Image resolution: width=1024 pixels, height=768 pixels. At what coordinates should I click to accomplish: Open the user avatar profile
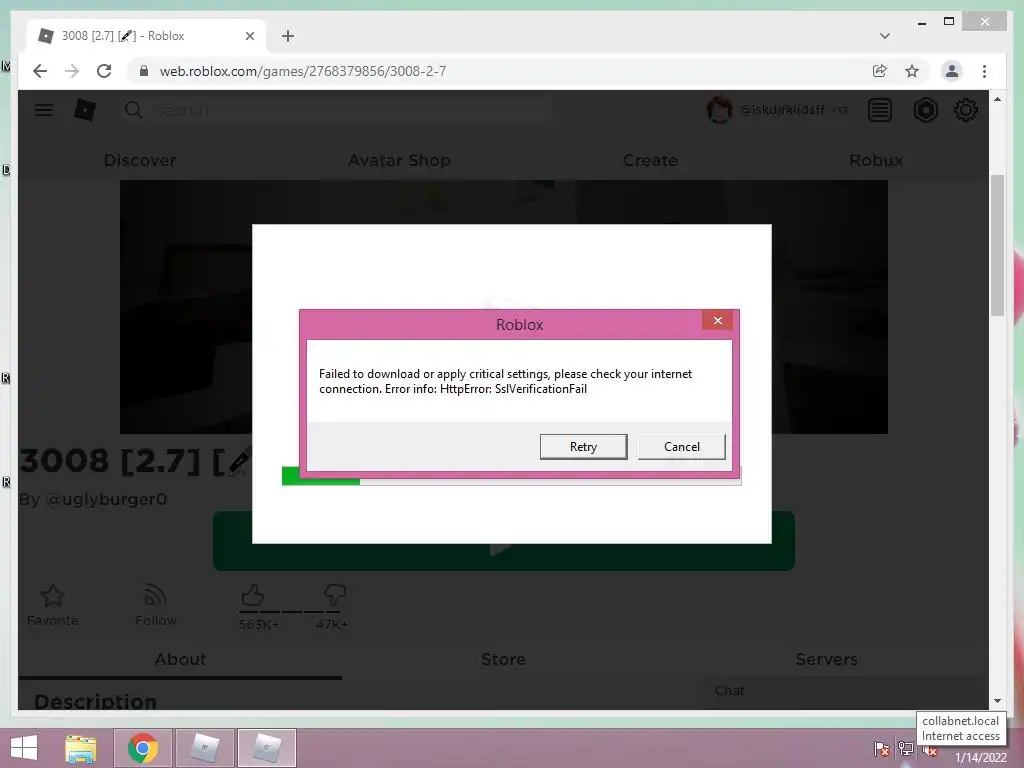click(719, 110)
